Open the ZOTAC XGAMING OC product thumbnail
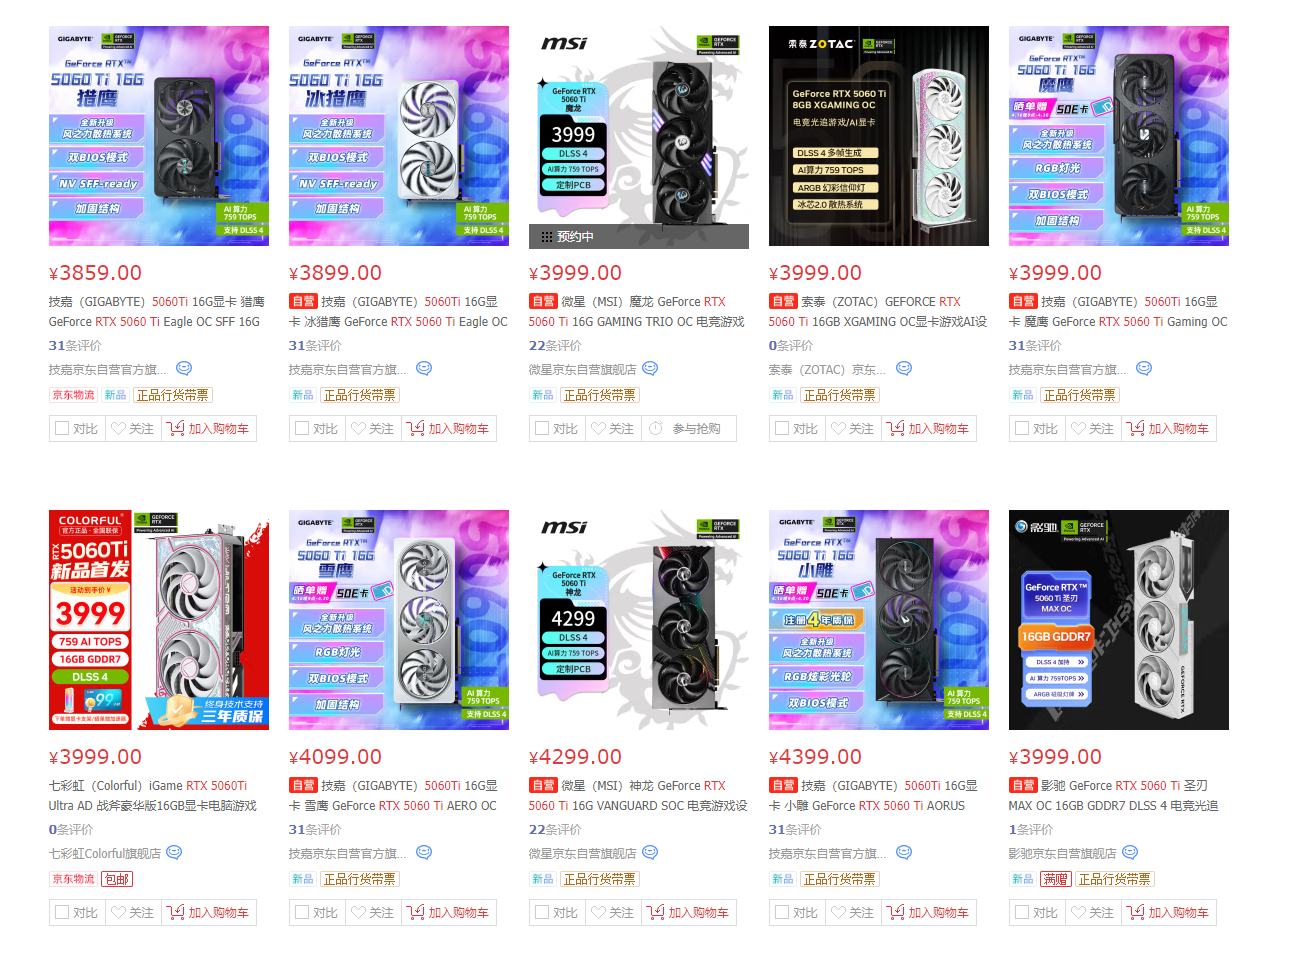Viewport: 1306px width, 961px height. tap(878, 136)
